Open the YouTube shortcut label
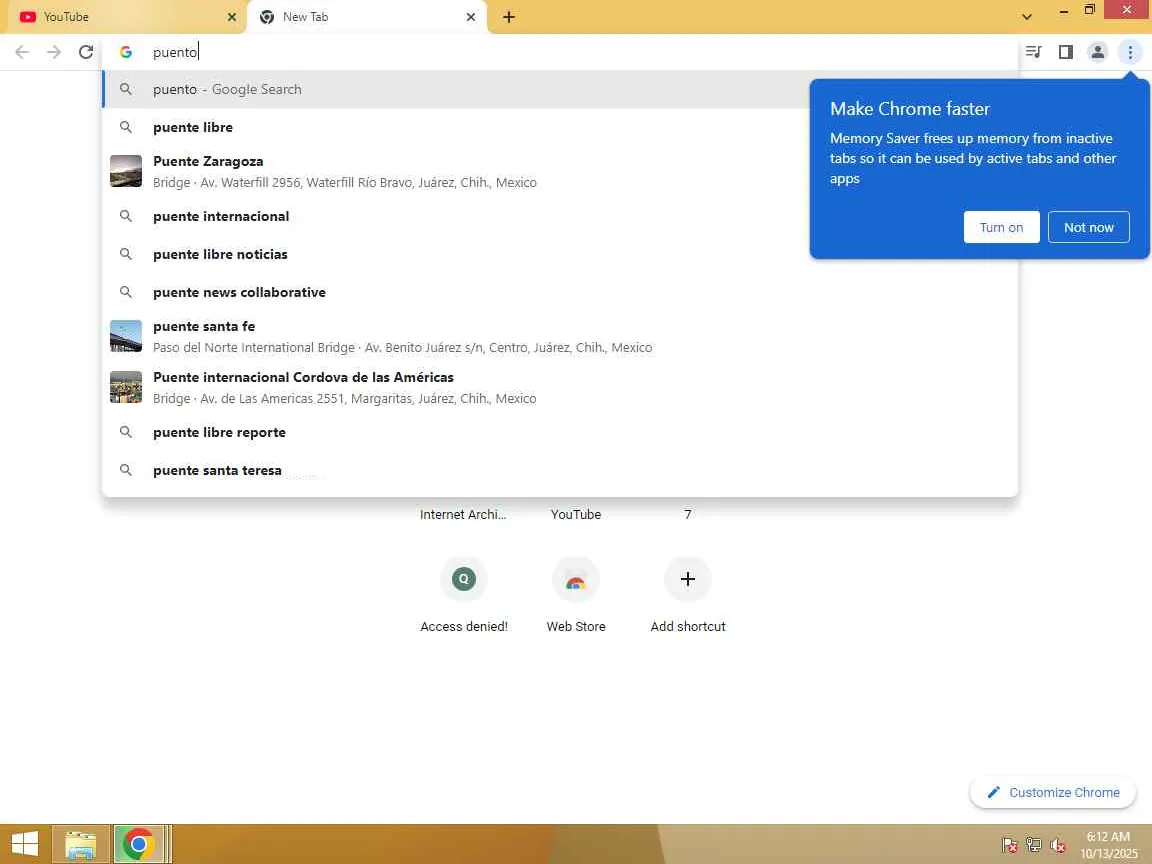Viewport: 1152px width, 864px height. [x=576, y=514]
